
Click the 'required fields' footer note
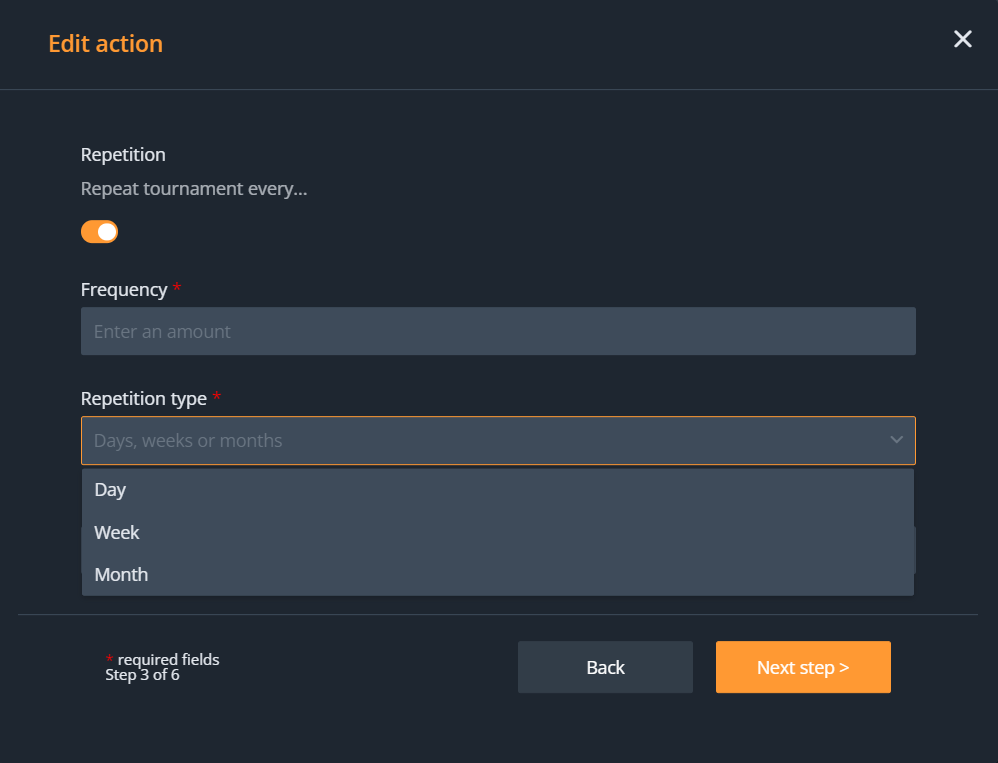click(168, 659)
